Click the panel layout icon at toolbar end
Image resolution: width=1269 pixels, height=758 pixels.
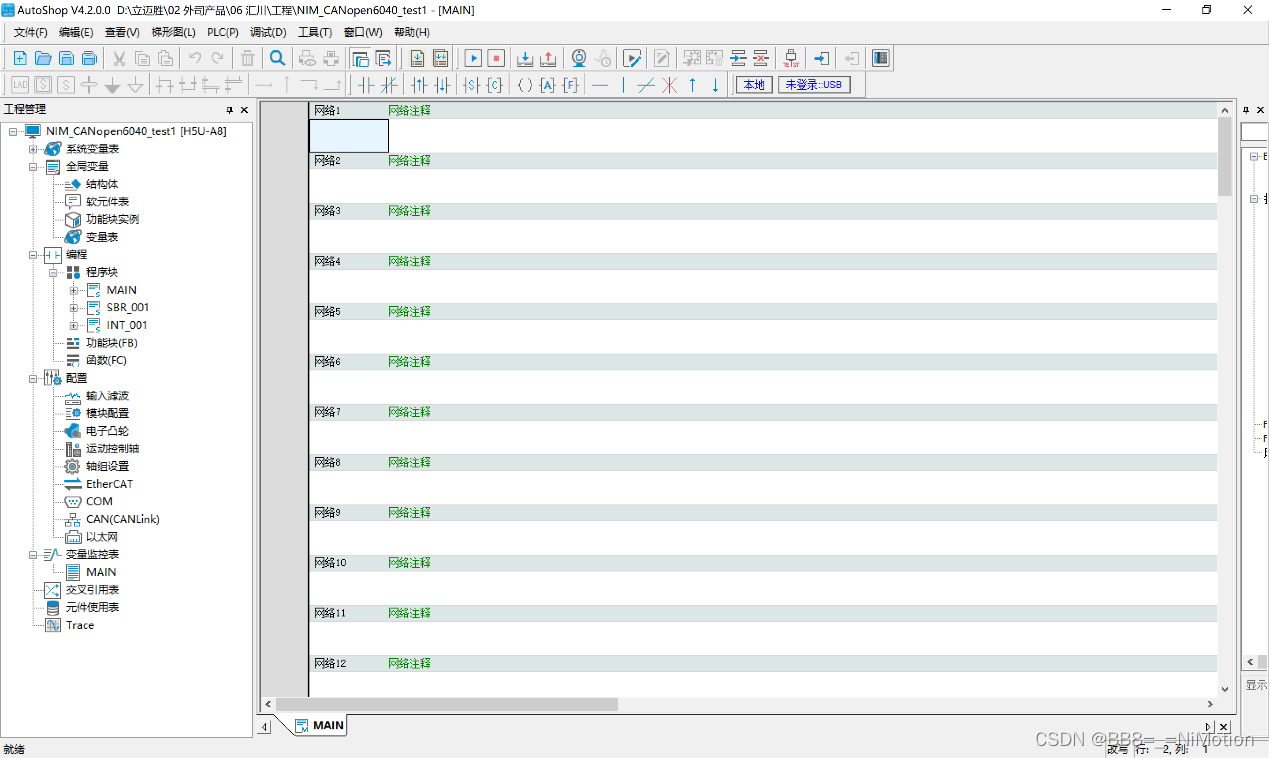click(880, 58)
